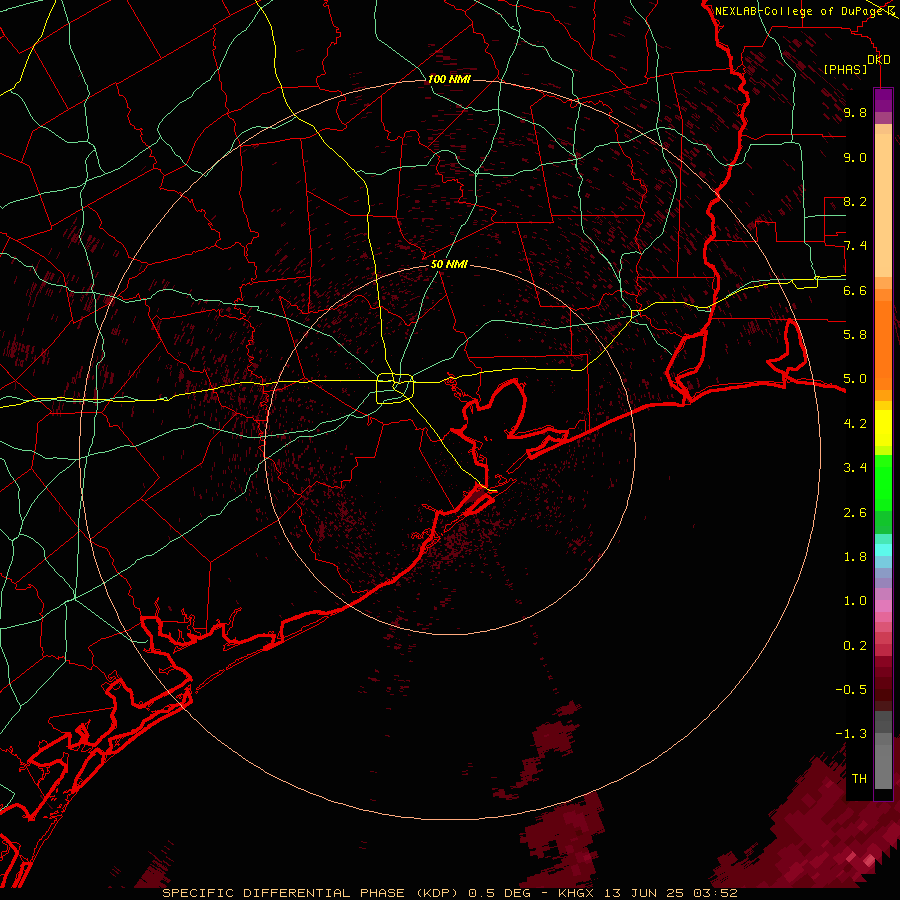
Task: Click the TH label on the legend
Action: coord(859,779)
